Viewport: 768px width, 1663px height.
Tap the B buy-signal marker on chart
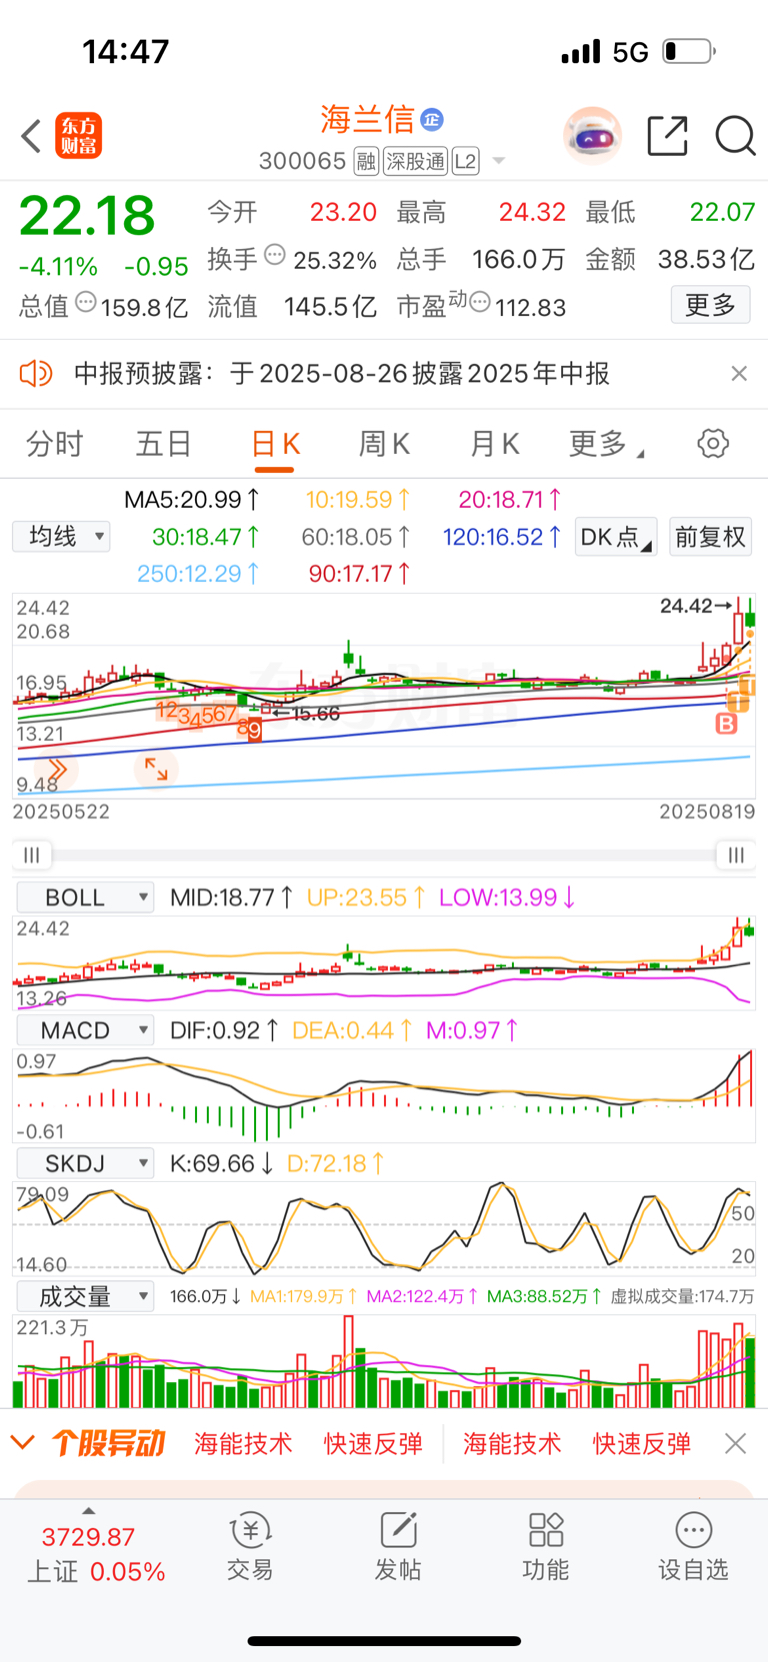point(727,723)
